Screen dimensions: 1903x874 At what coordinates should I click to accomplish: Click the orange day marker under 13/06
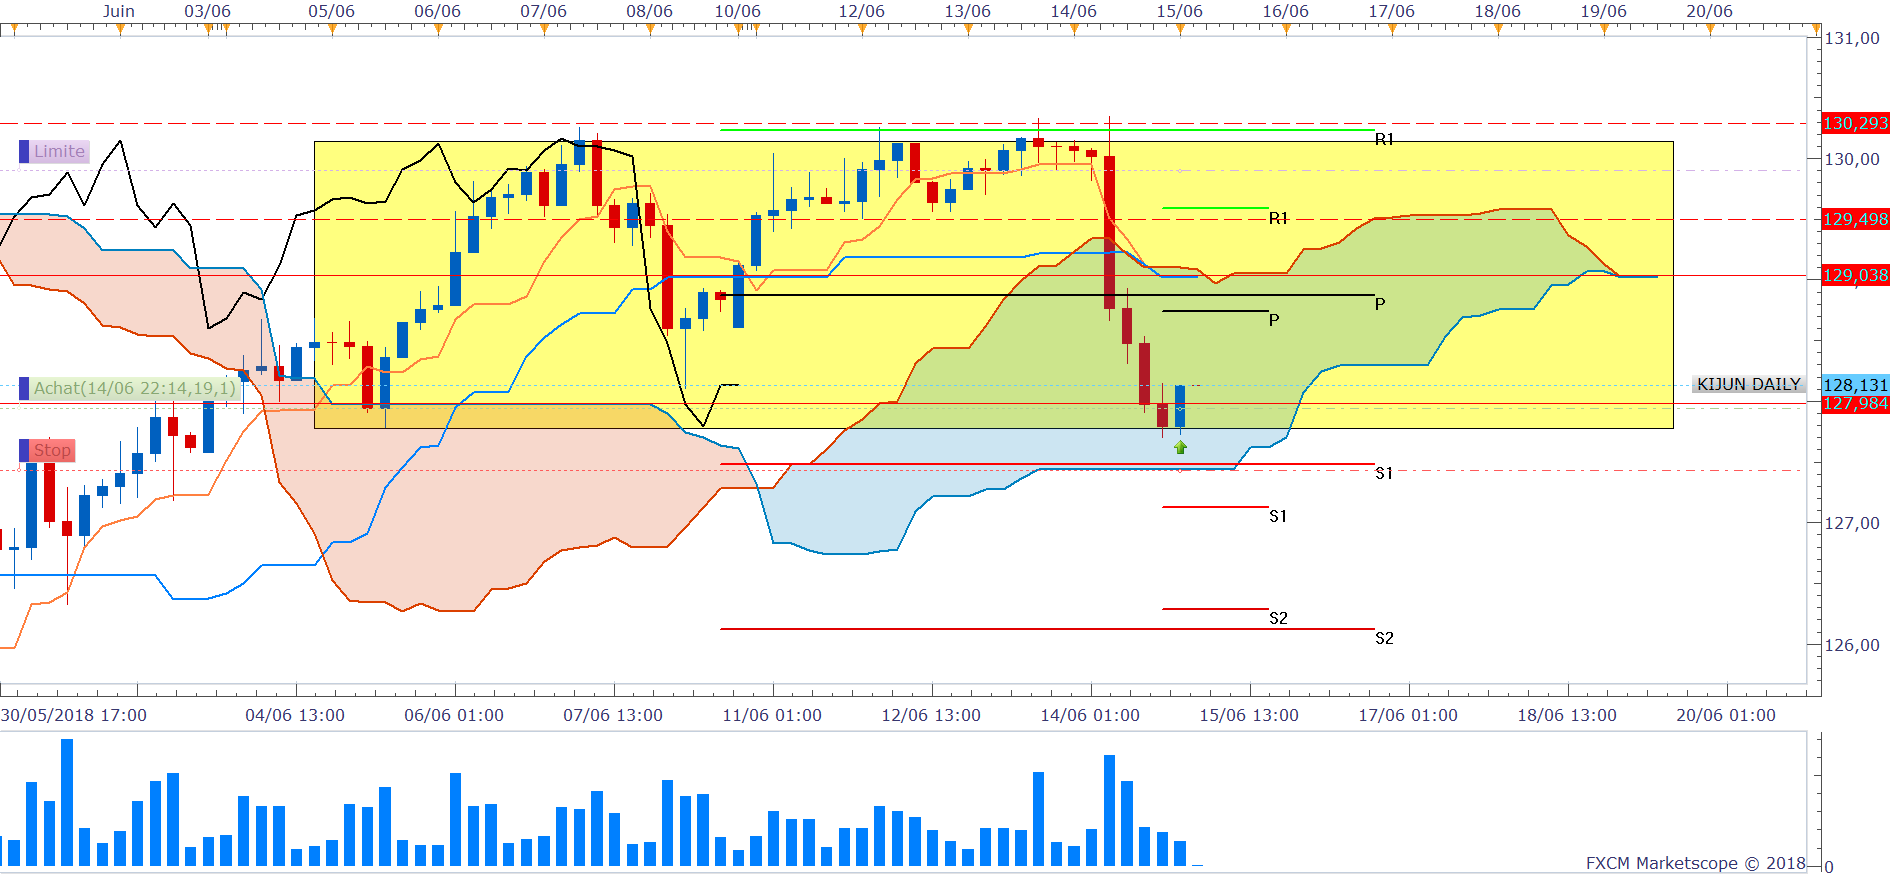(x=968, y=29)
